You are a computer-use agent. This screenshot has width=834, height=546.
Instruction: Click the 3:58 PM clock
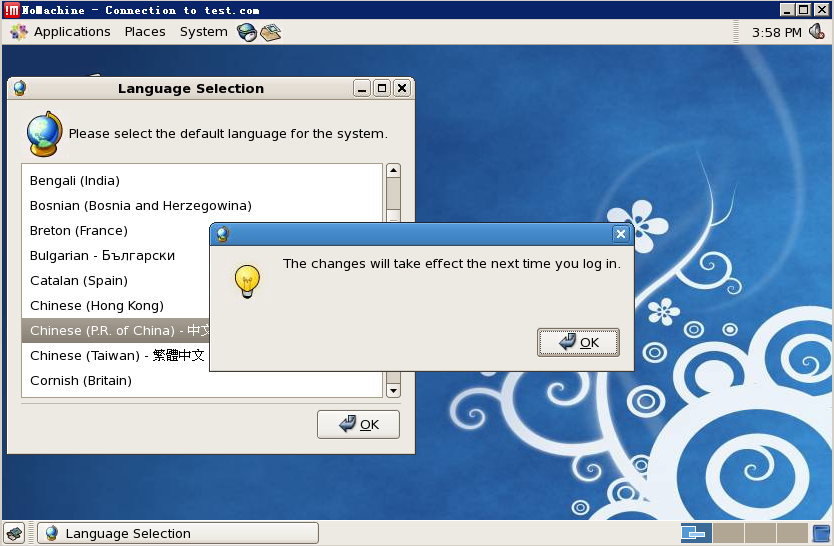click(x=777, y=32)
